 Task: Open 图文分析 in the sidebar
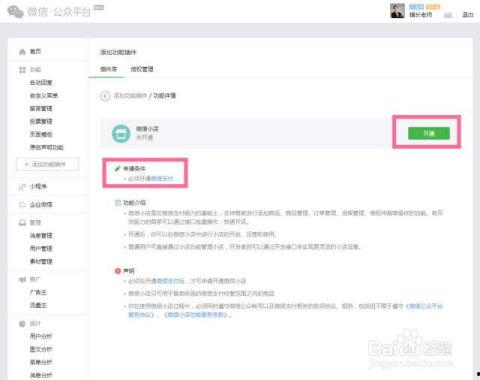click(41, 349)
